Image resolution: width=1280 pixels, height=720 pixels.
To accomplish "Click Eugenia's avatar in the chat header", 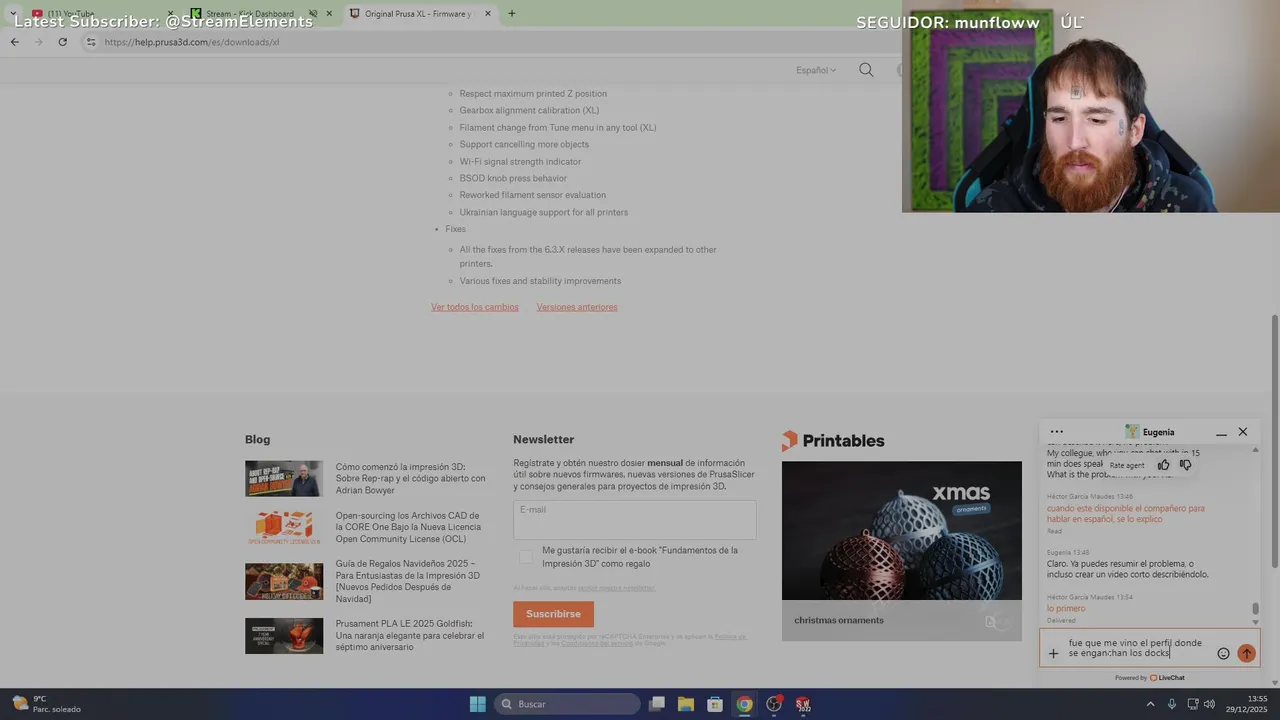I will (1131, 432).
